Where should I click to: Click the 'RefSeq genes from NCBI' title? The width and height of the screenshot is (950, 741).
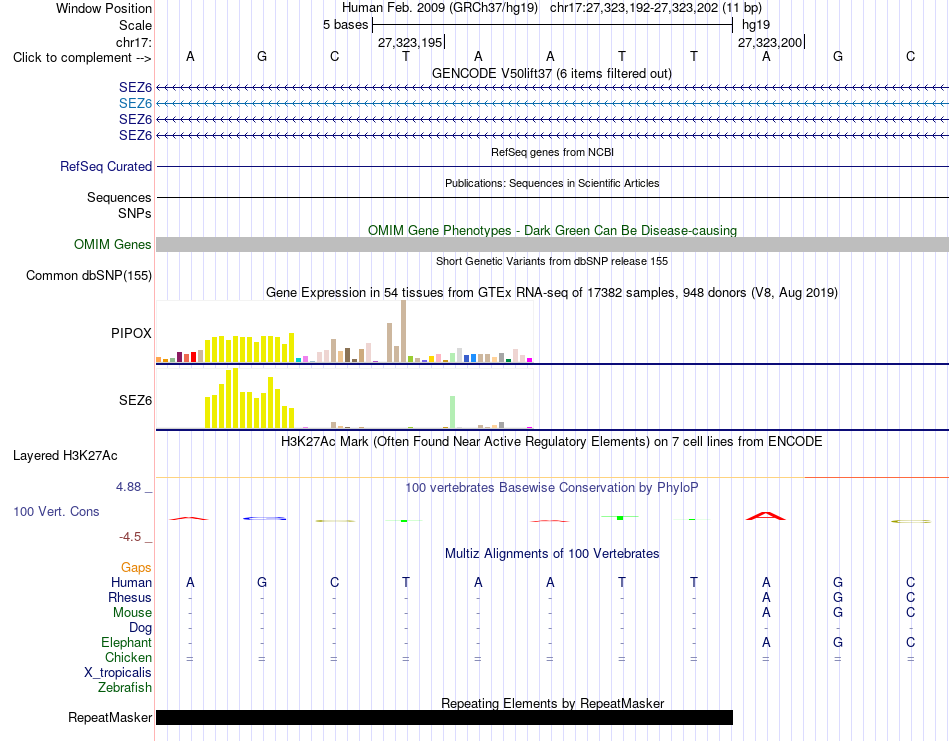pos(552,152)
